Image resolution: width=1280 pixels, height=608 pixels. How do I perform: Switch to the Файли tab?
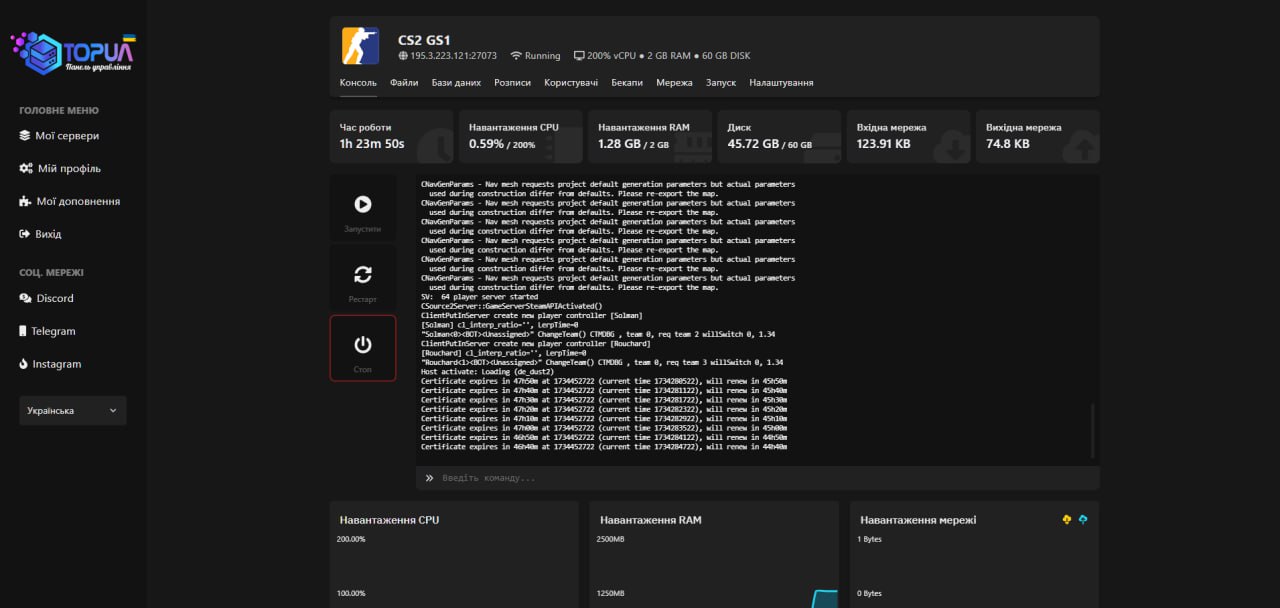[404, 83]
